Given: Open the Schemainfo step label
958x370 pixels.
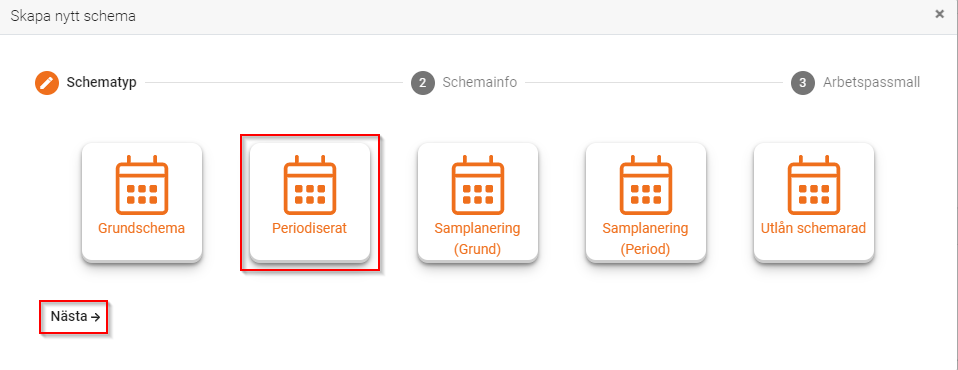Looking at the screenshot, I should click(480, 82).
